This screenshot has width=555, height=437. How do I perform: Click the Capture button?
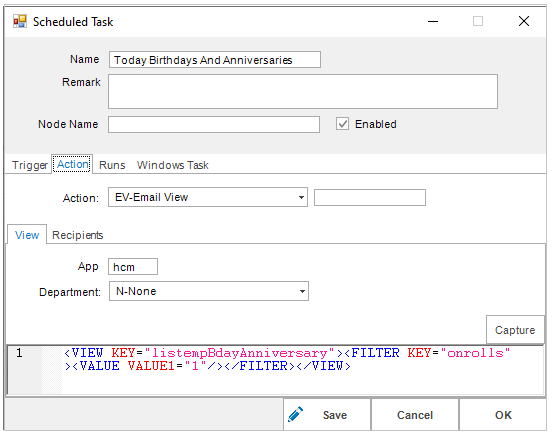click(x=515, y=330)
